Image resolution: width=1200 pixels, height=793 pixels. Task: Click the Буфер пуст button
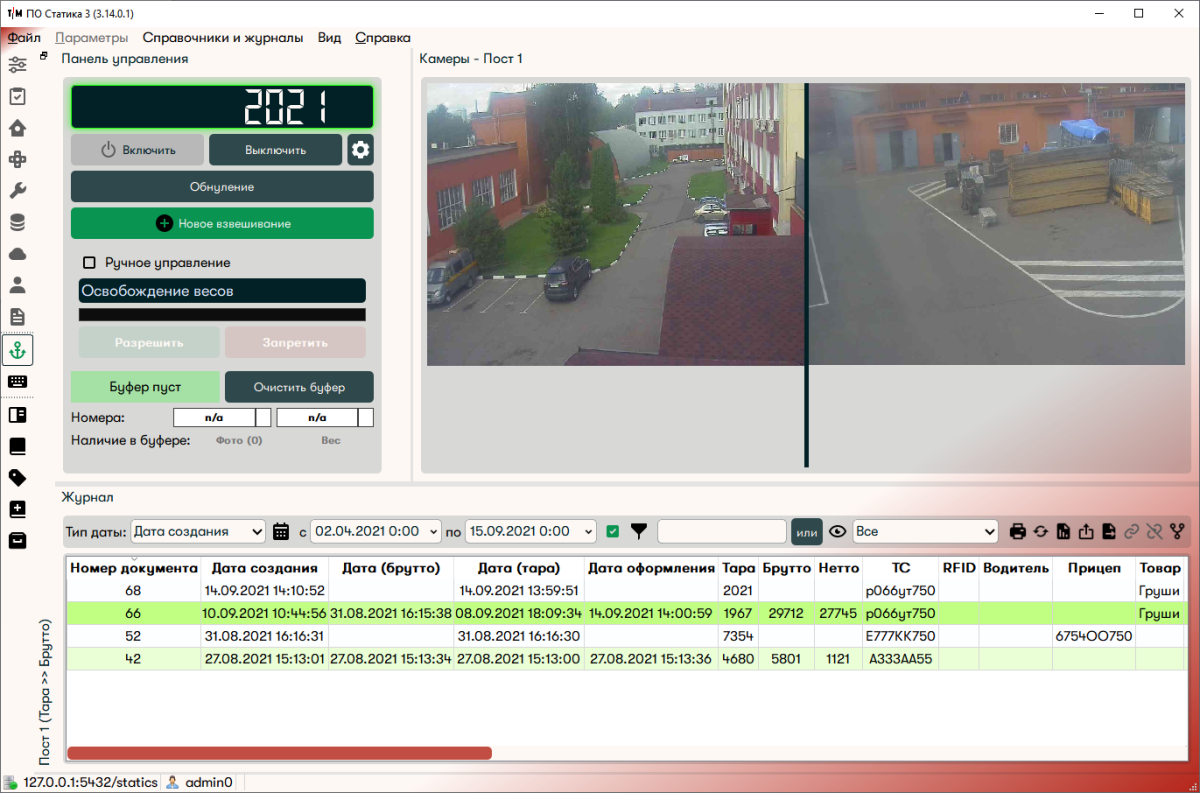point(145,387)
